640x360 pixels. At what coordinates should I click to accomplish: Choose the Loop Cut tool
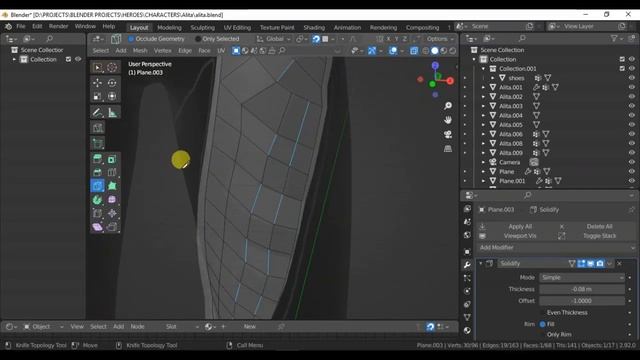coord(112,172)
